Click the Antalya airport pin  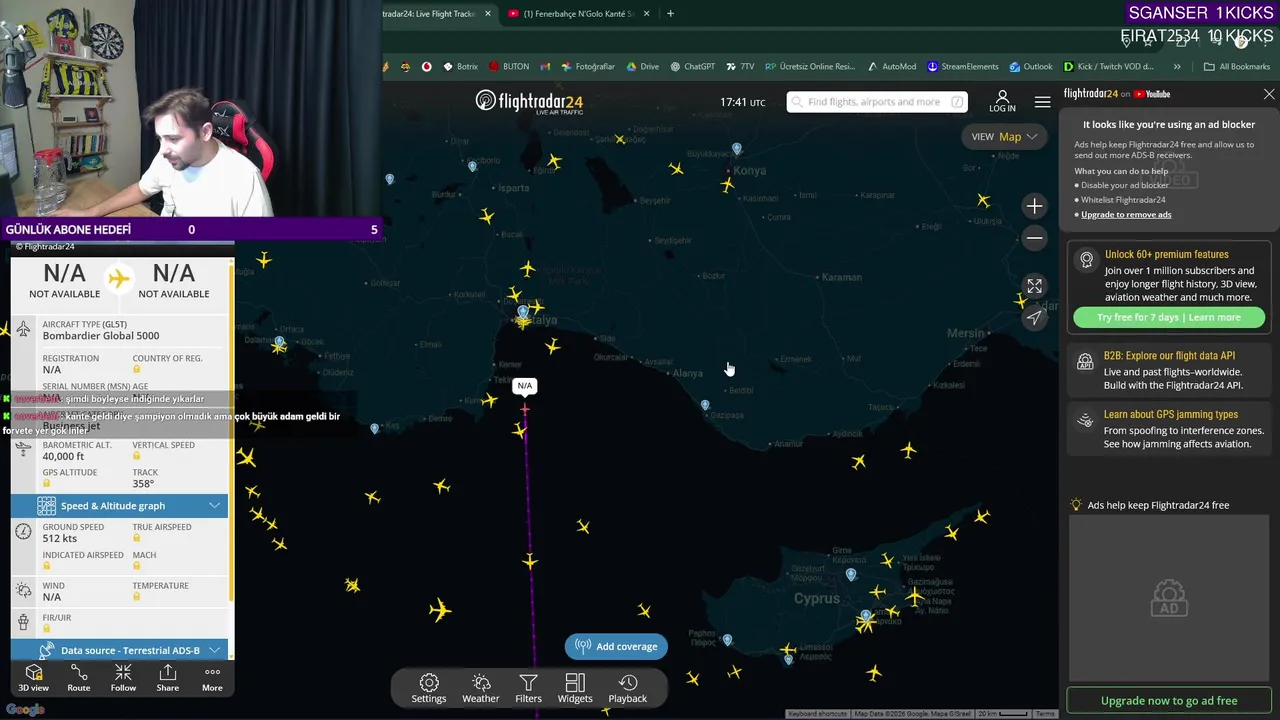click(522, 314)
